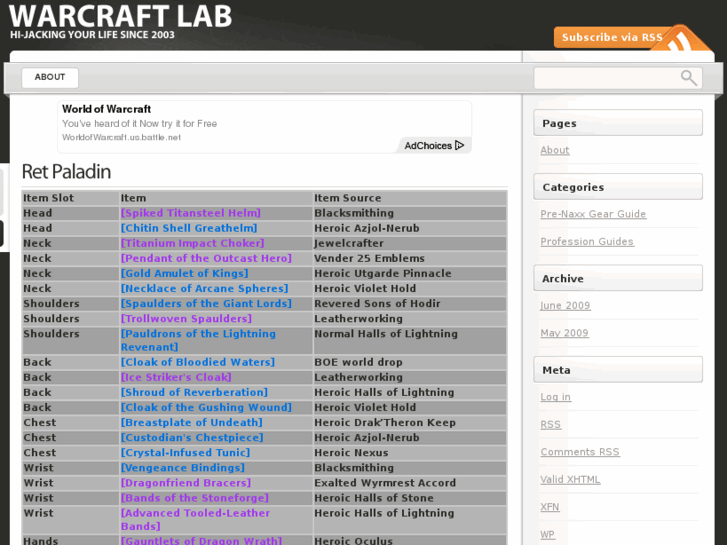
Task: Open Cloak of Bloodied Waters item
Action: [198, 362]
